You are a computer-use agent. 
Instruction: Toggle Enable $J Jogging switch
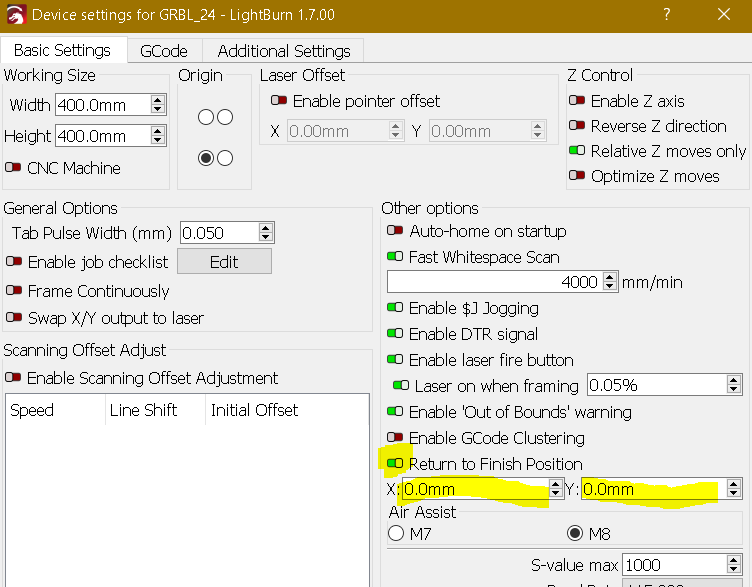coord(395,307)
